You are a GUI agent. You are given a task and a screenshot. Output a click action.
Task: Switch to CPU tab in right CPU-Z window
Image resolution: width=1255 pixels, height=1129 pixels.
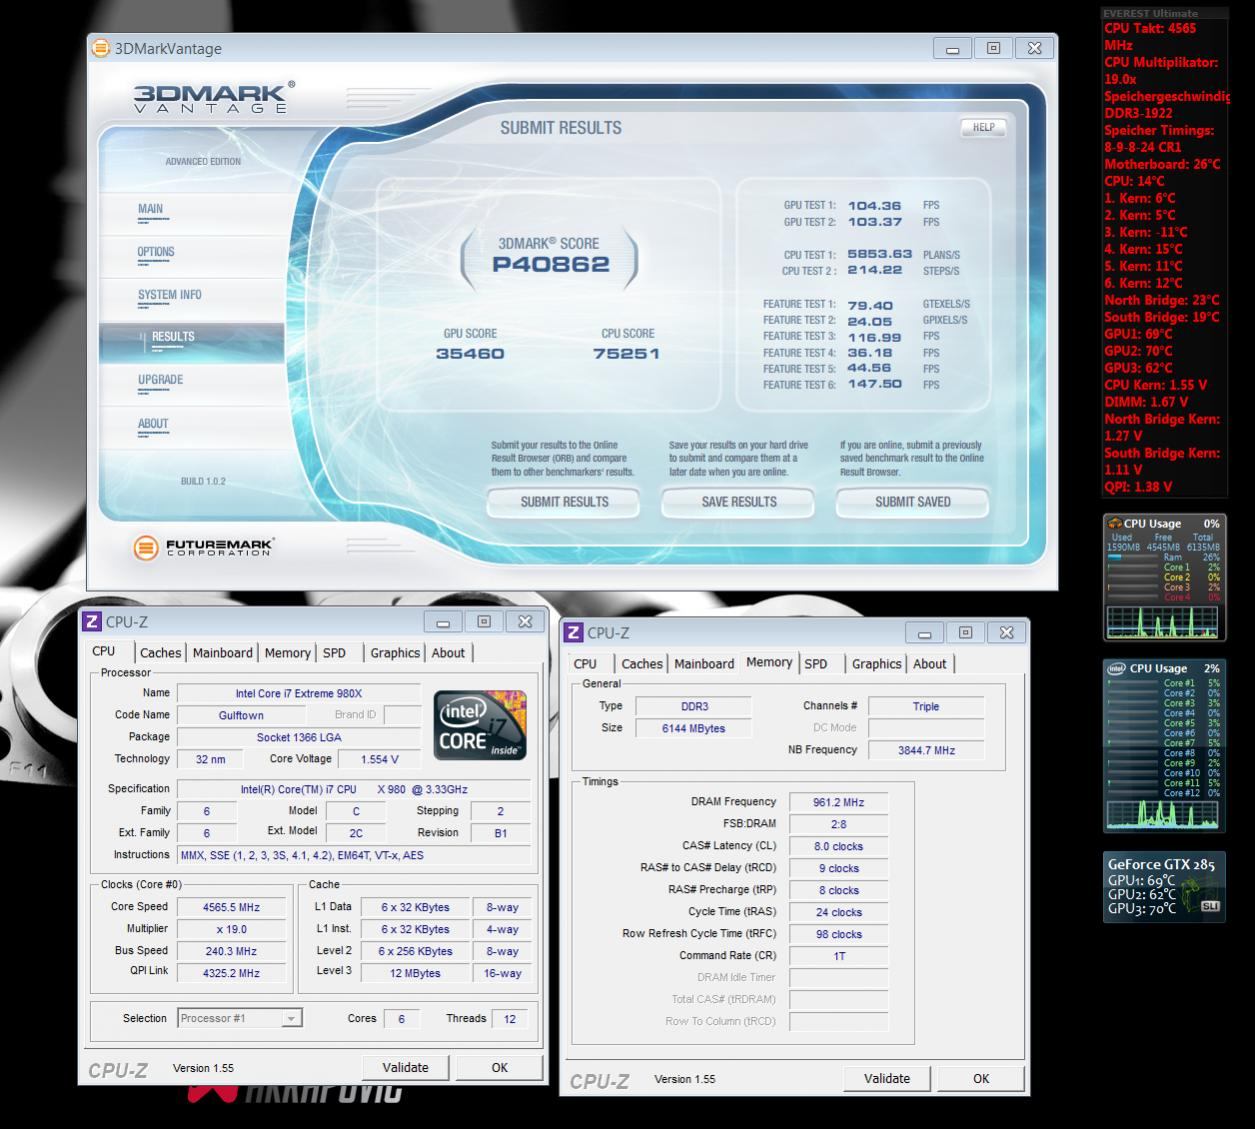click(585, 664)
